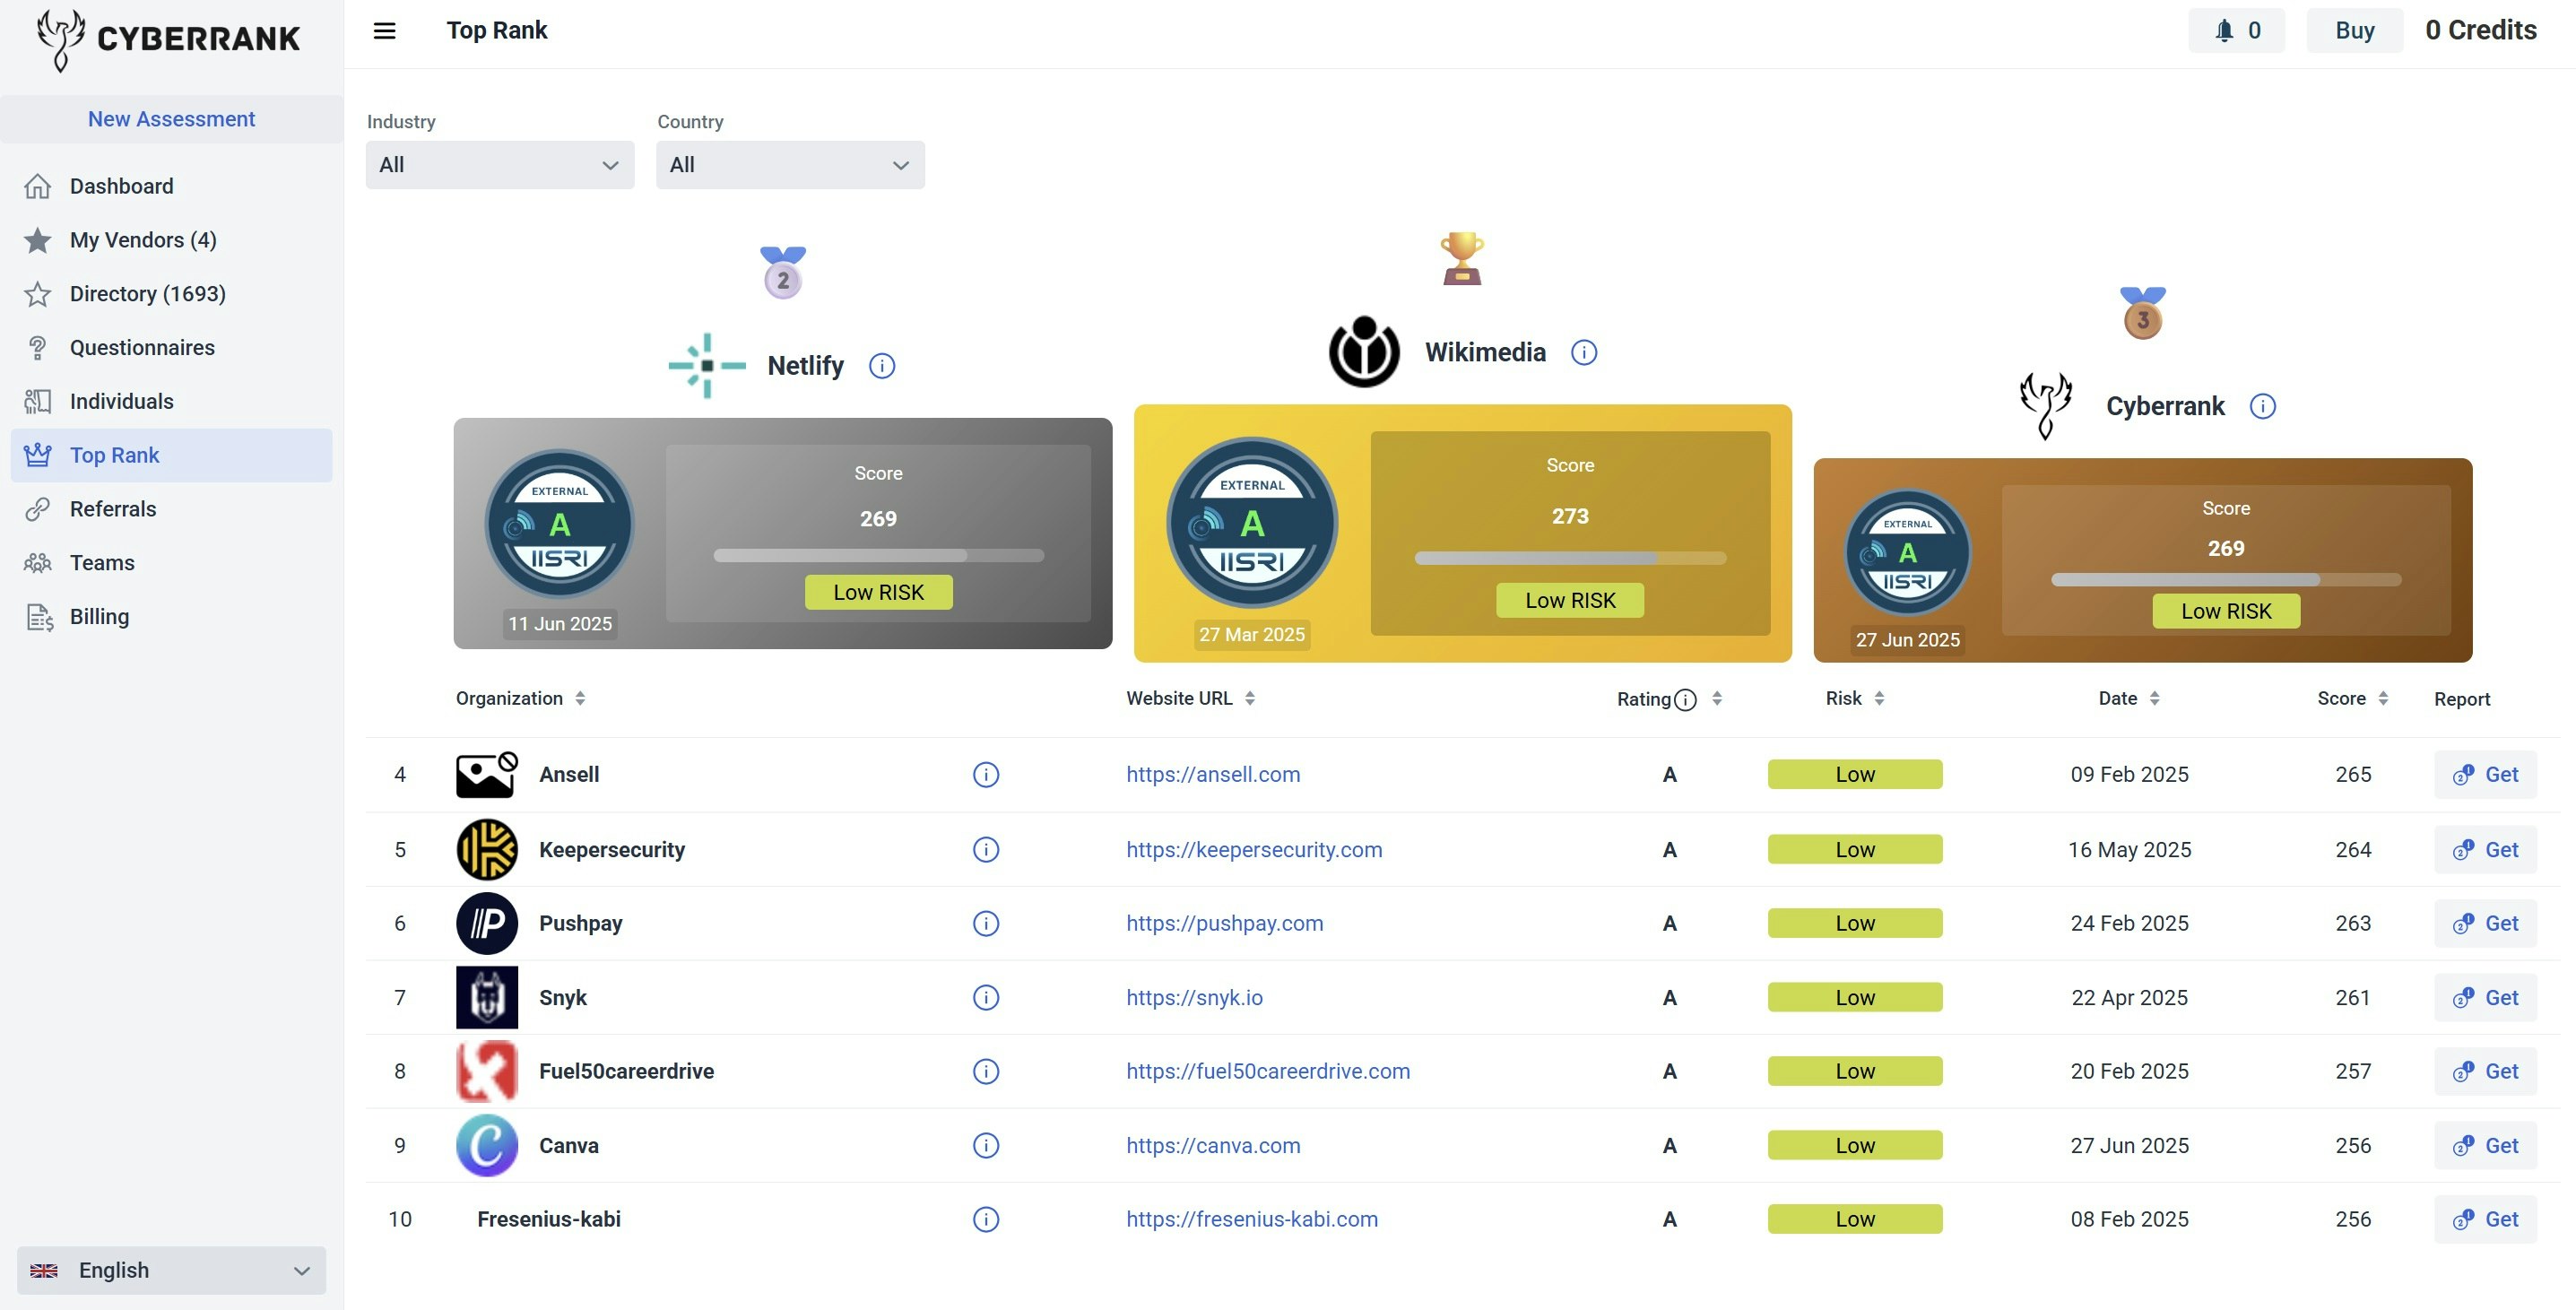The width and height of the screenshot is (2576, 1310).
Task: Get the report for Ansell
Action: click(x=2484, y=775)
